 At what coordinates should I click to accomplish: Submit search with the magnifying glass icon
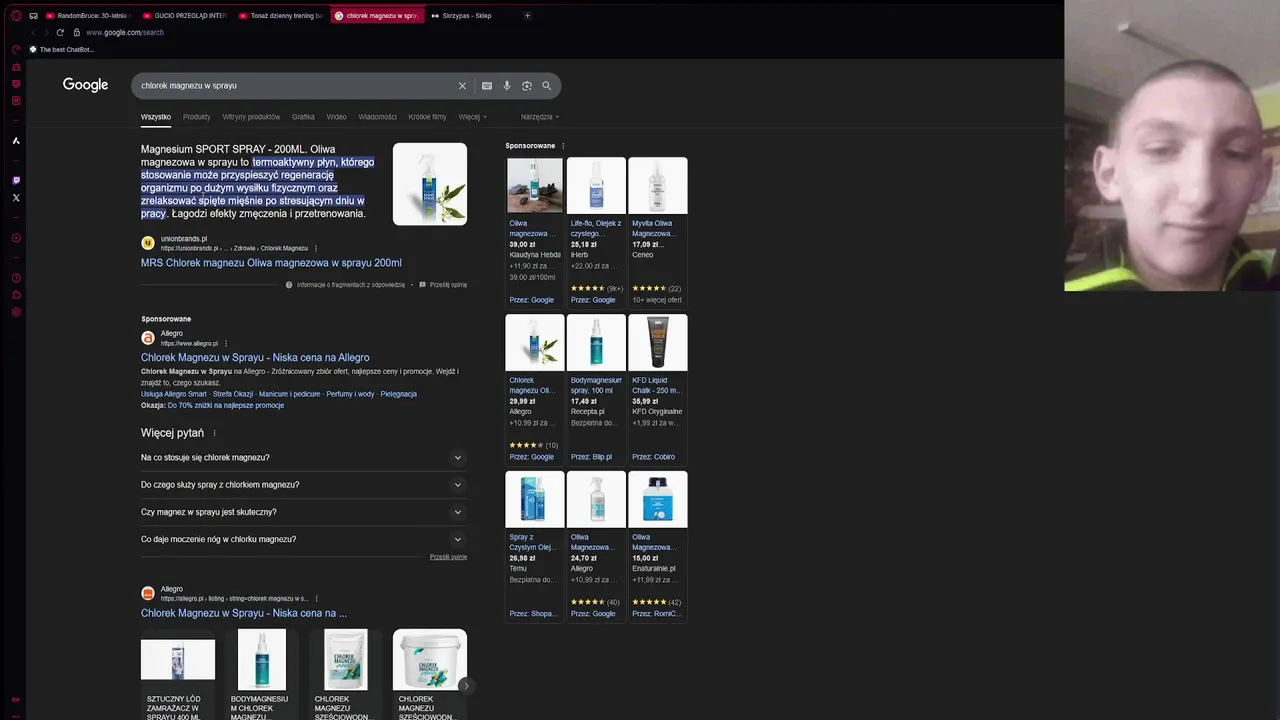click(547, 86)
